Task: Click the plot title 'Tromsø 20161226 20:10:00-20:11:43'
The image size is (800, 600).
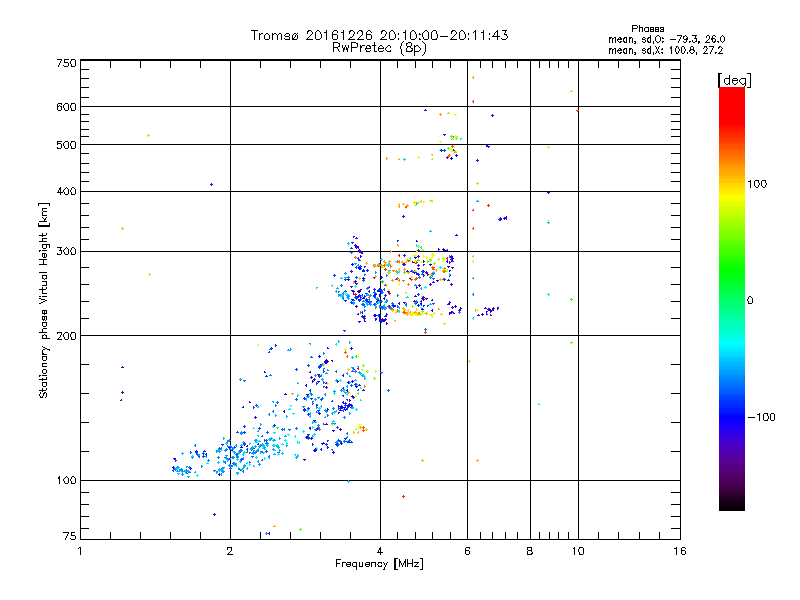Action: 379,35
